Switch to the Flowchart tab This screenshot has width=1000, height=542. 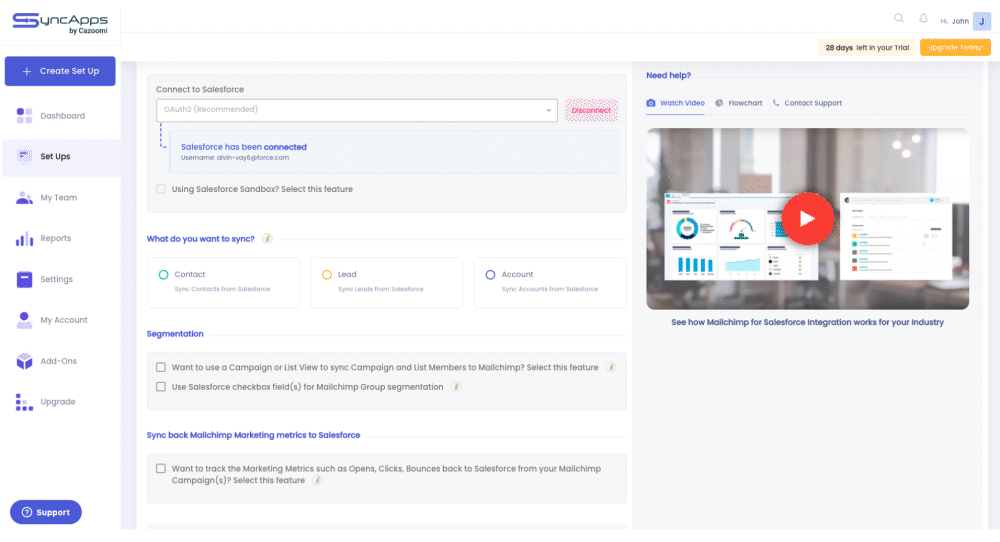pyautogui.click(x=739, y=103)
